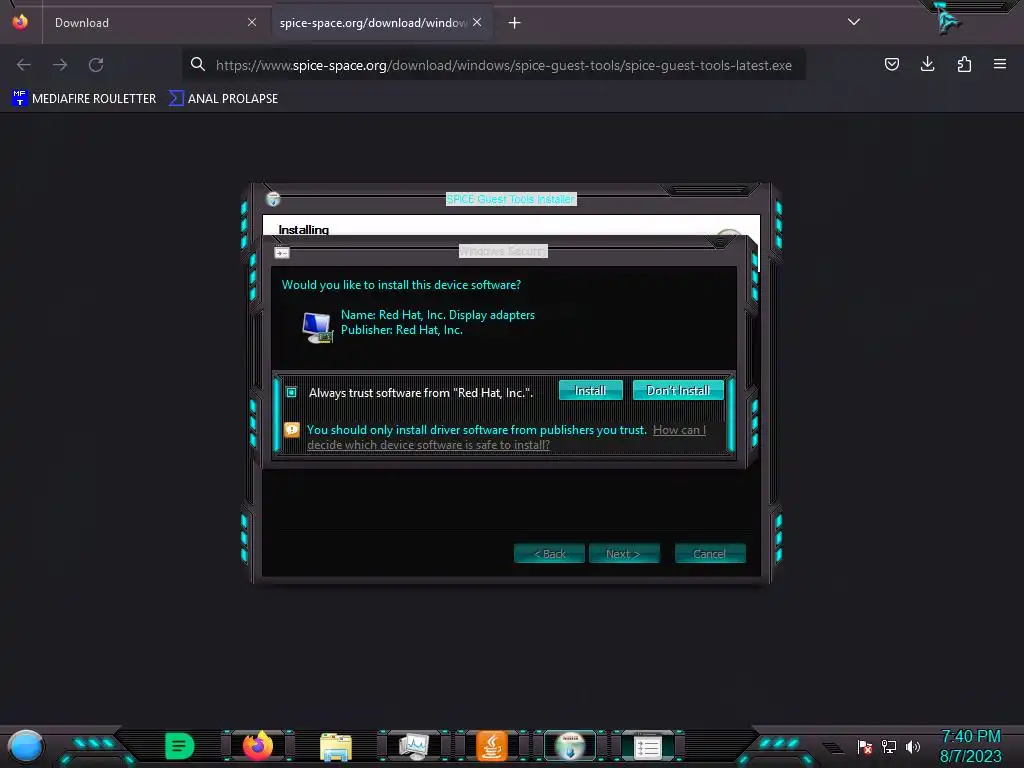Image resolution: width=1024 pixels, height=768 pixels.
Task: Open the volume speaker tray icon
Action: [x=913, y=746]
